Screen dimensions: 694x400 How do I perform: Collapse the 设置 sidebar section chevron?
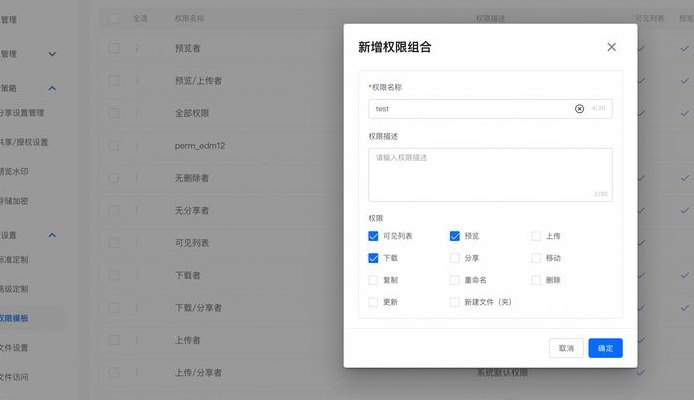(52, 235)
